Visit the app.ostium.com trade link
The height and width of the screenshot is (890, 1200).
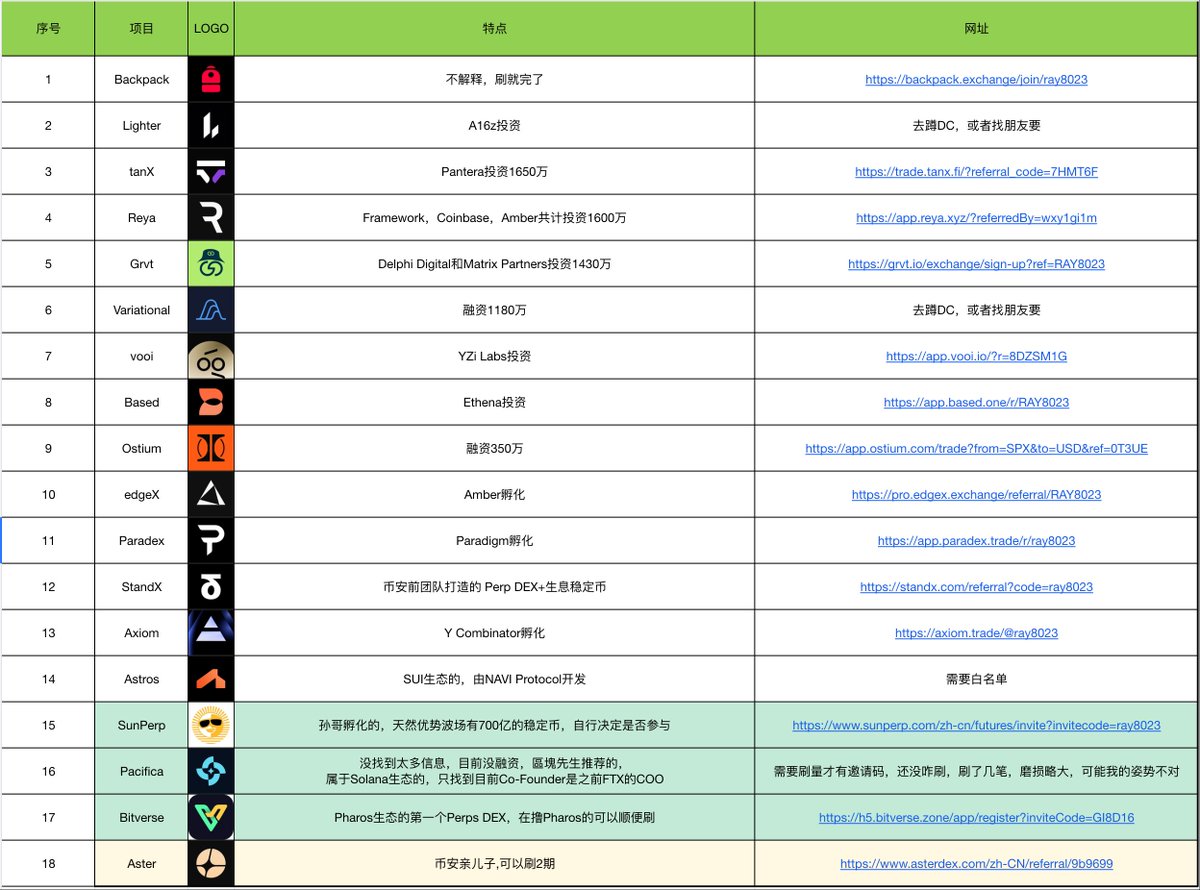click(976, 449)
